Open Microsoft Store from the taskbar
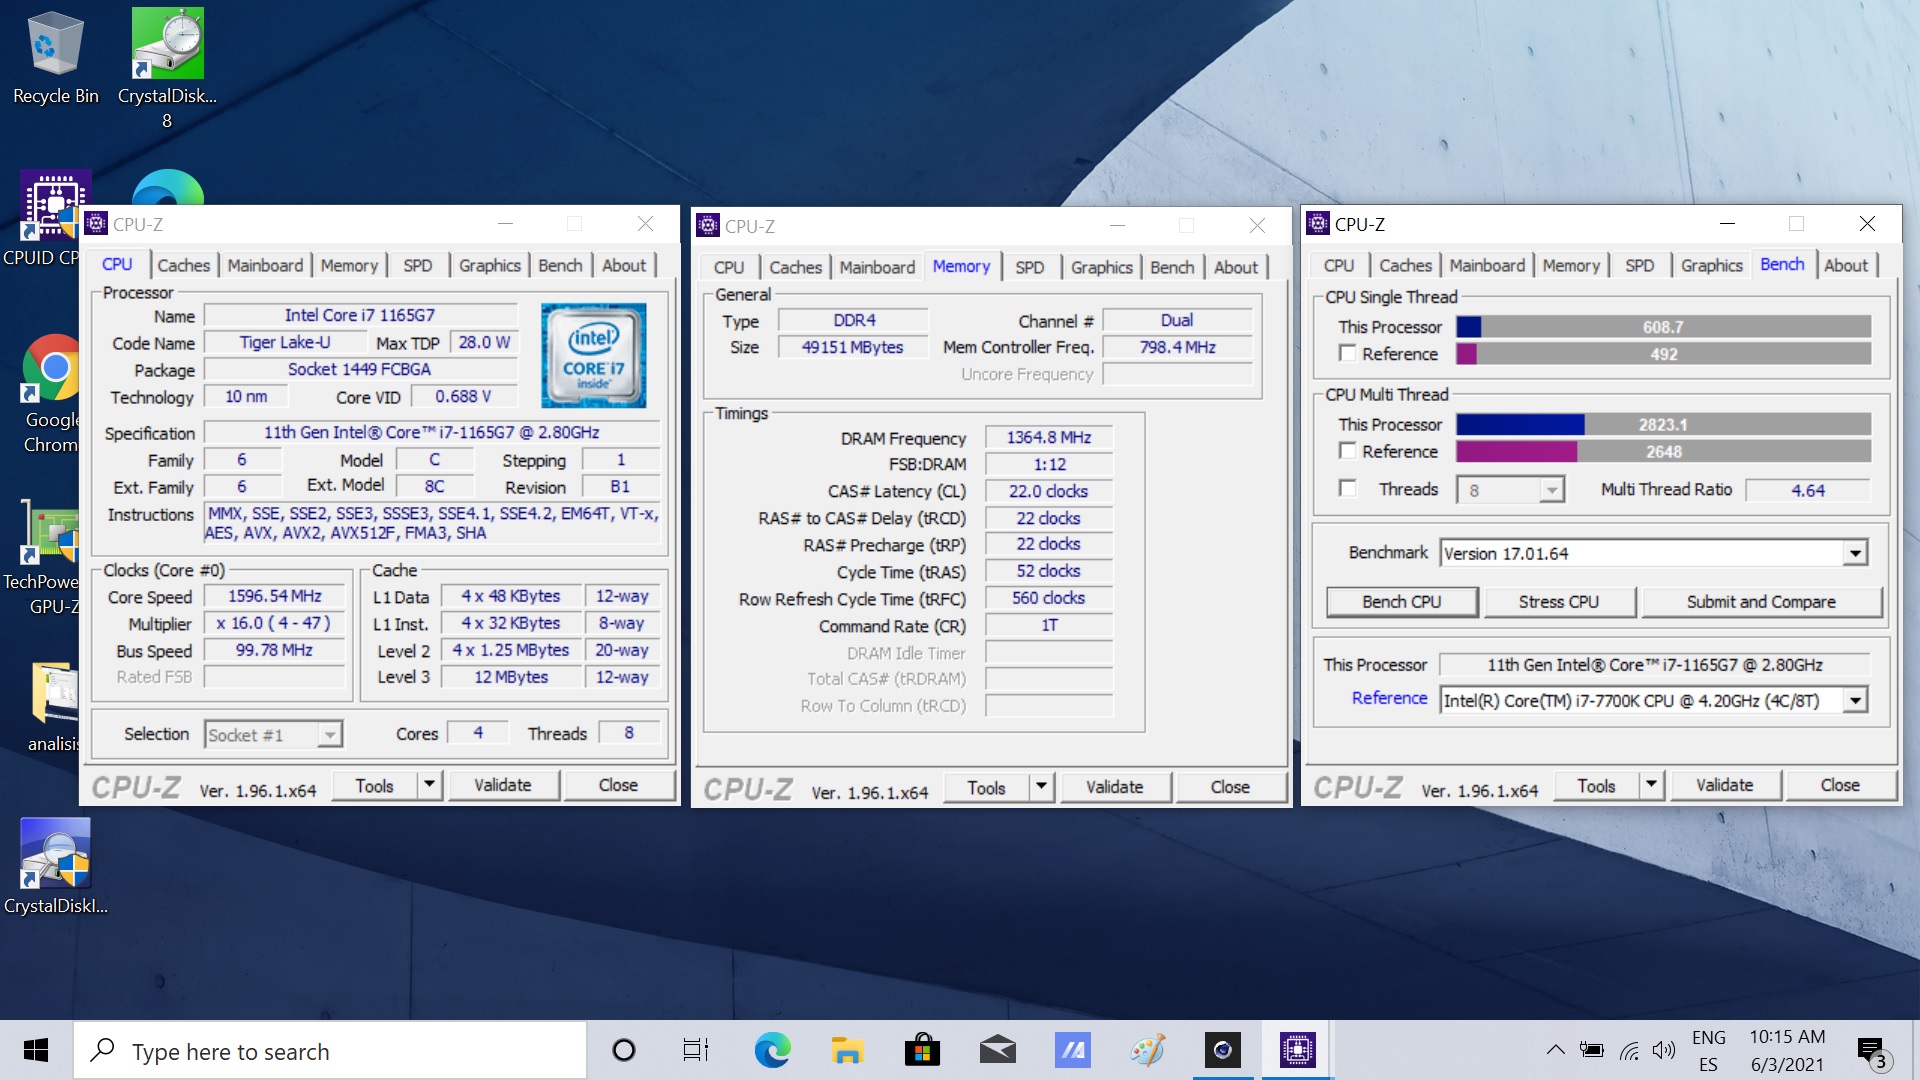The height and width of the screenshot is (1080, 1920). (922, 1050)
